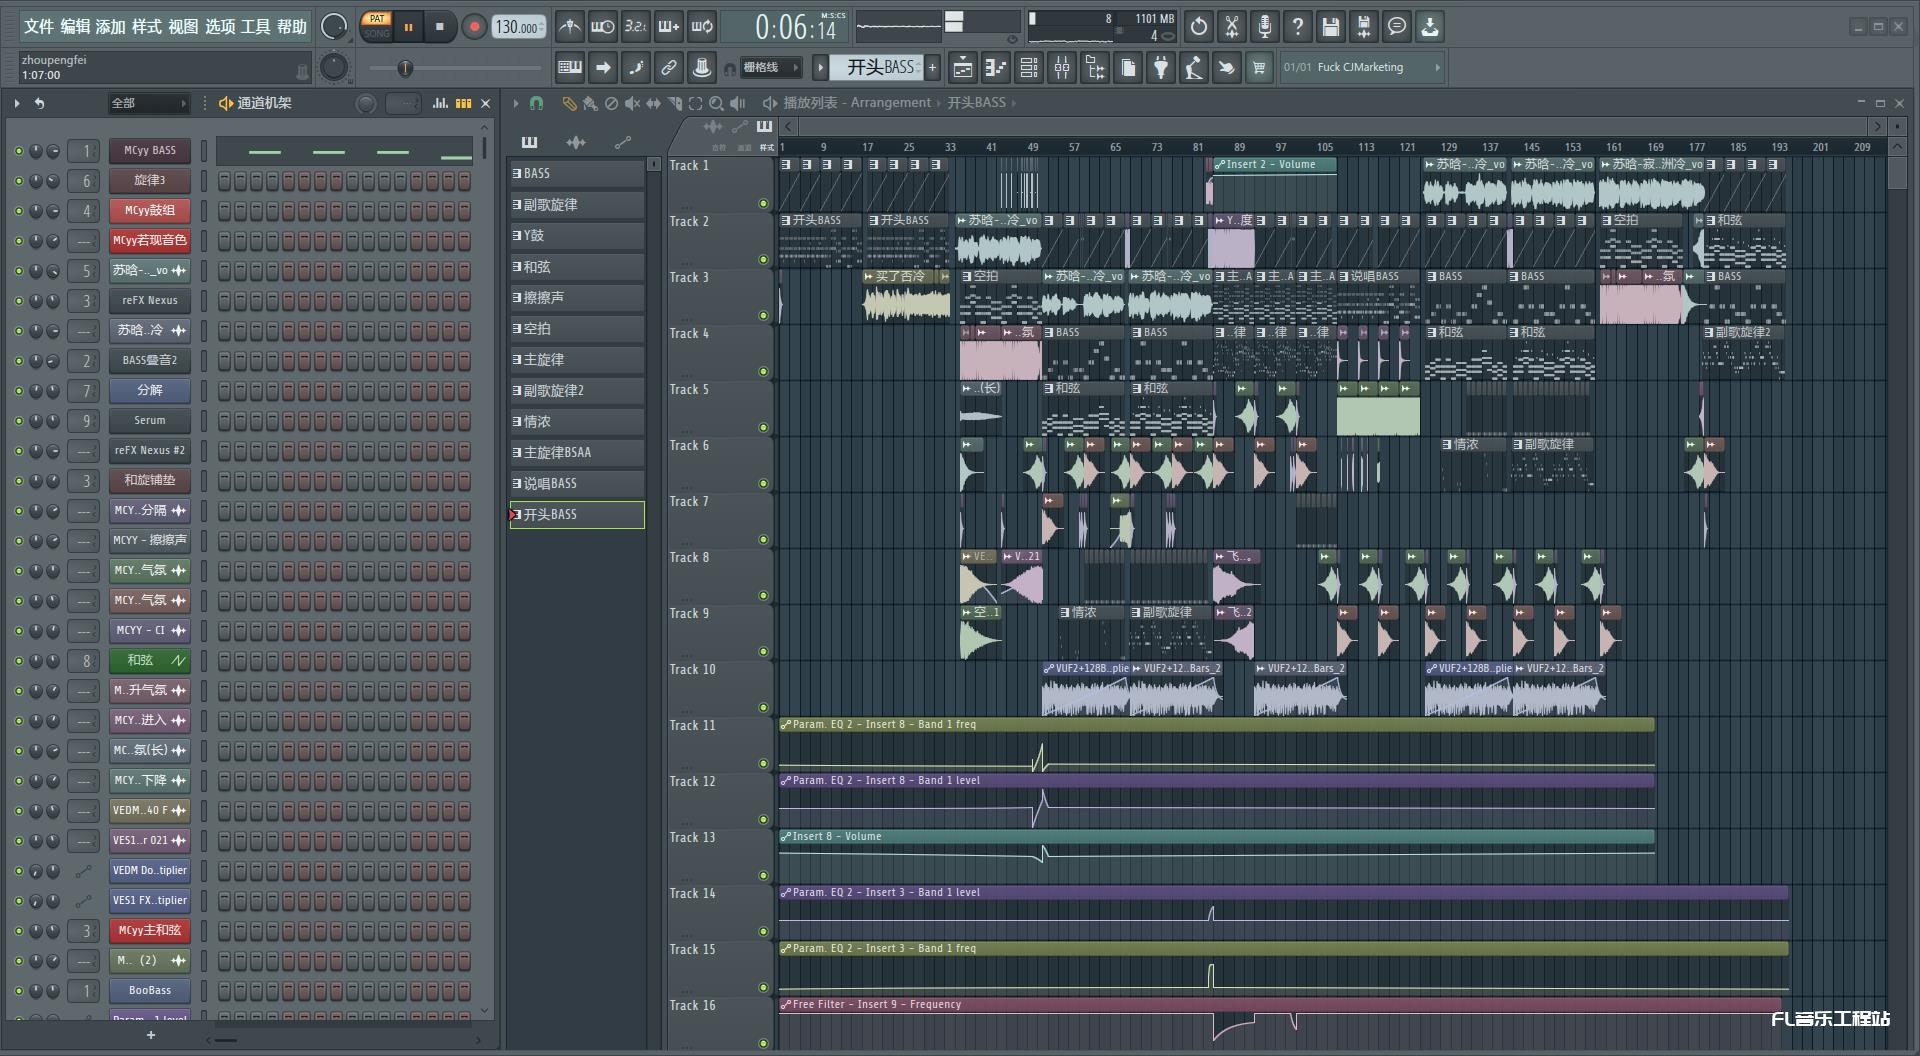Screen dimensions: 1920x1056
Task: Open the tempo tapper icon
Action: click(1193, 68)
